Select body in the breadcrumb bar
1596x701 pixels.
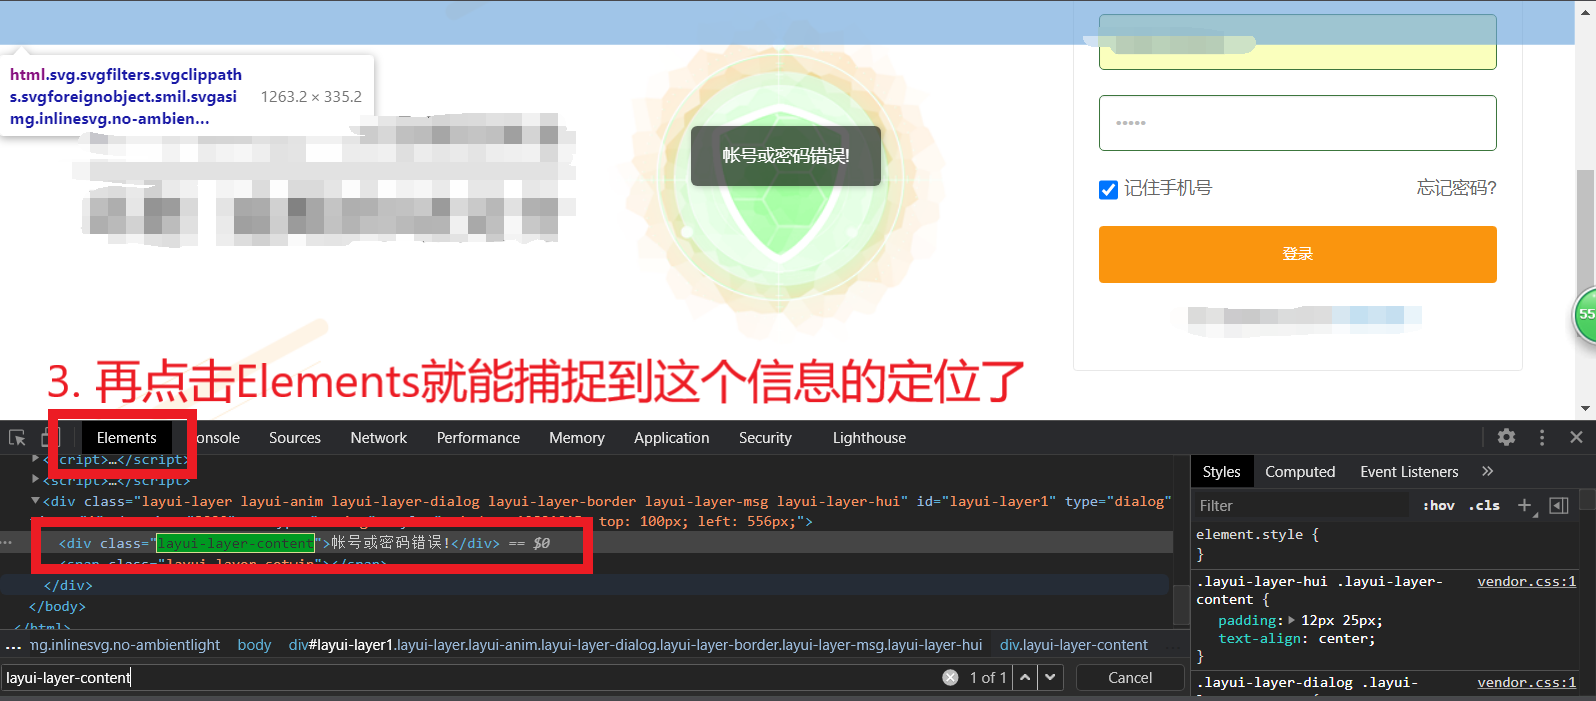pyautogui.click(x=254, y=645)
